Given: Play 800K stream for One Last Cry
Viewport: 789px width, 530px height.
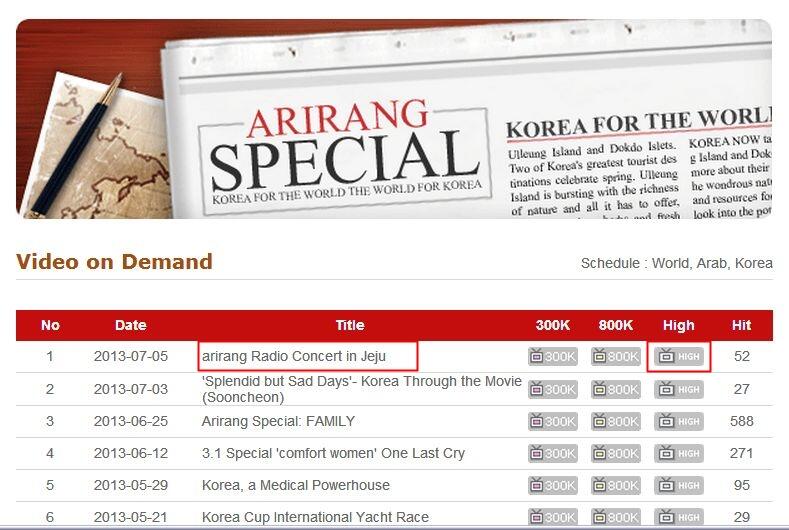Looking at the screenshot, I should 615,453.
